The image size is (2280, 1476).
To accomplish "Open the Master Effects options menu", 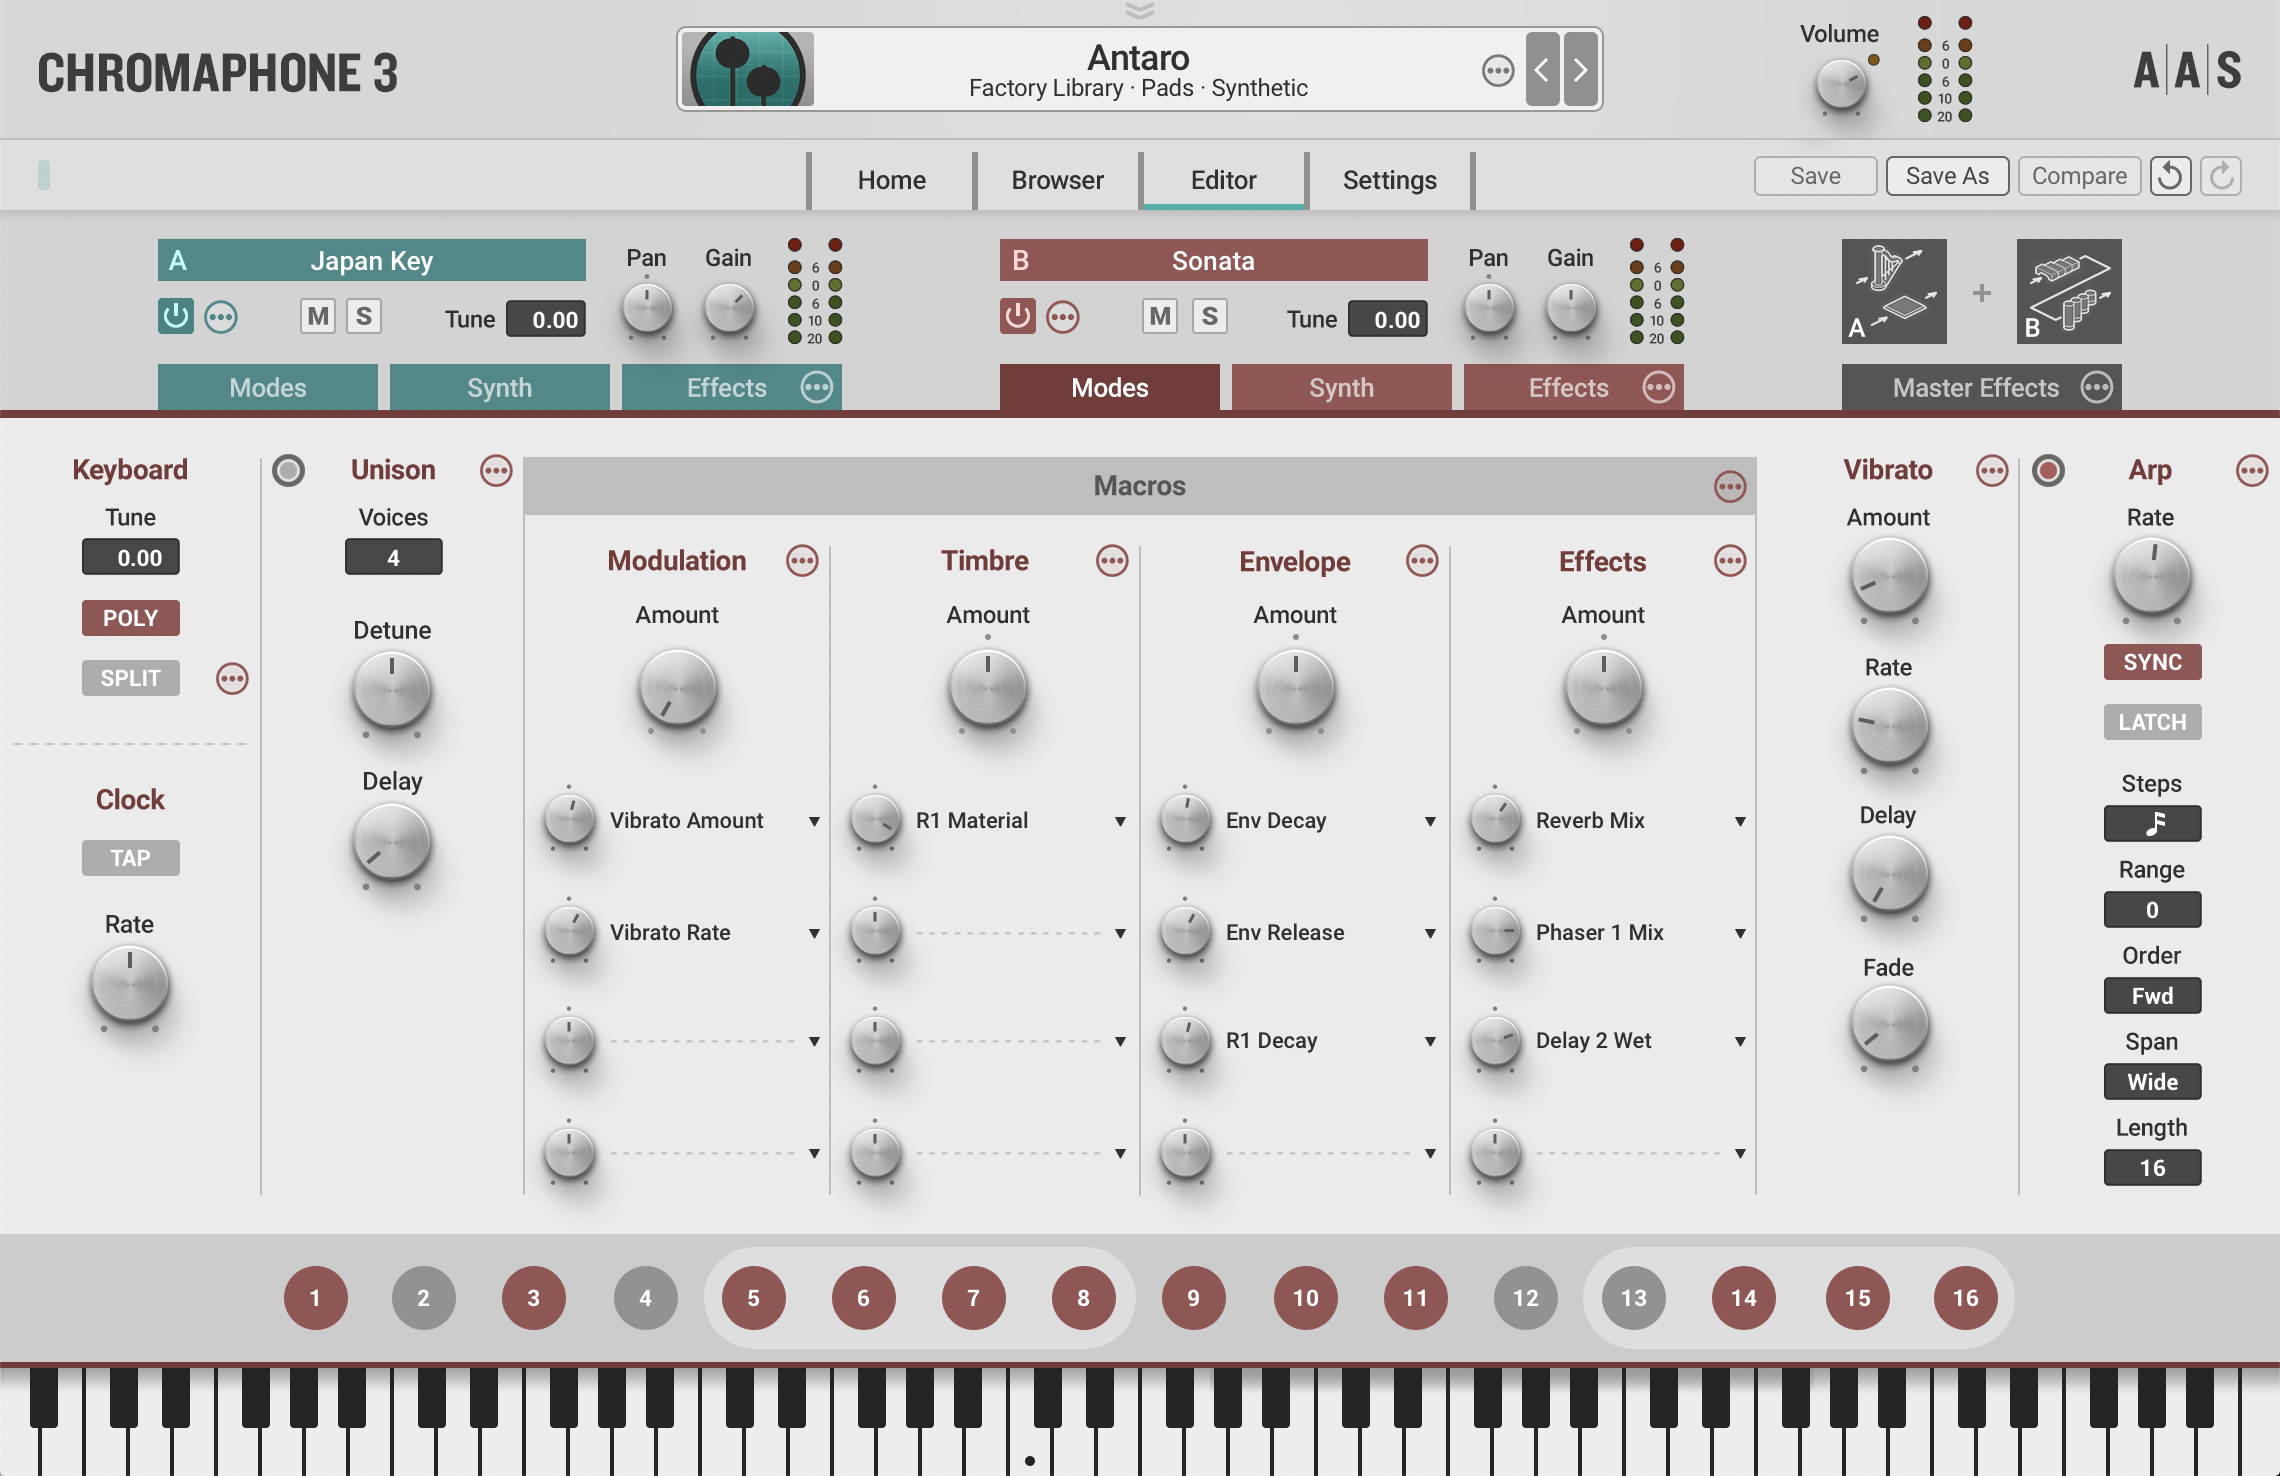I will click(x=2098, y=387).
